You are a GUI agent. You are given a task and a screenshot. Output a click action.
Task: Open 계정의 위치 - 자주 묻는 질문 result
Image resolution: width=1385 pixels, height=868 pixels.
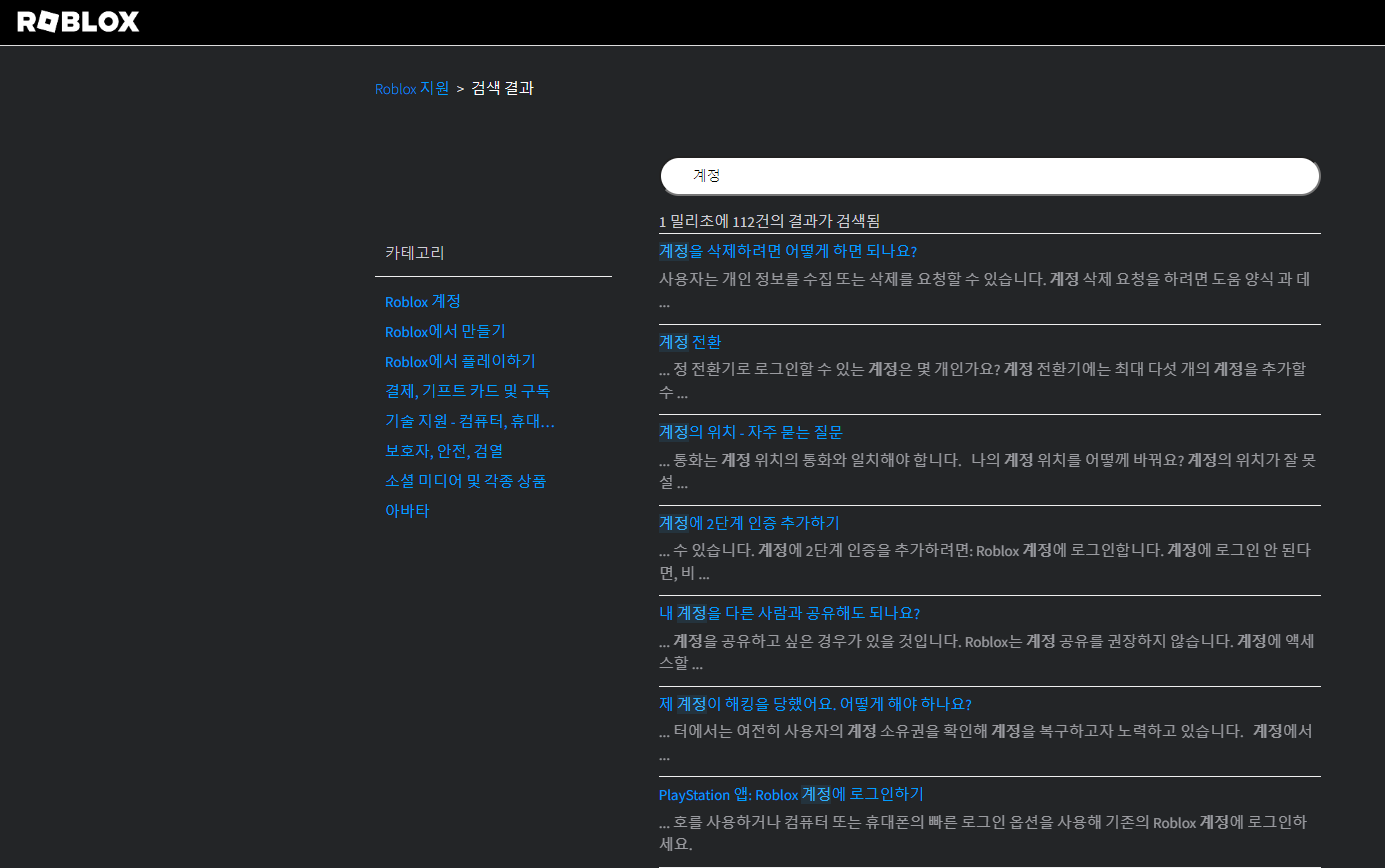(x=751, y=432)
